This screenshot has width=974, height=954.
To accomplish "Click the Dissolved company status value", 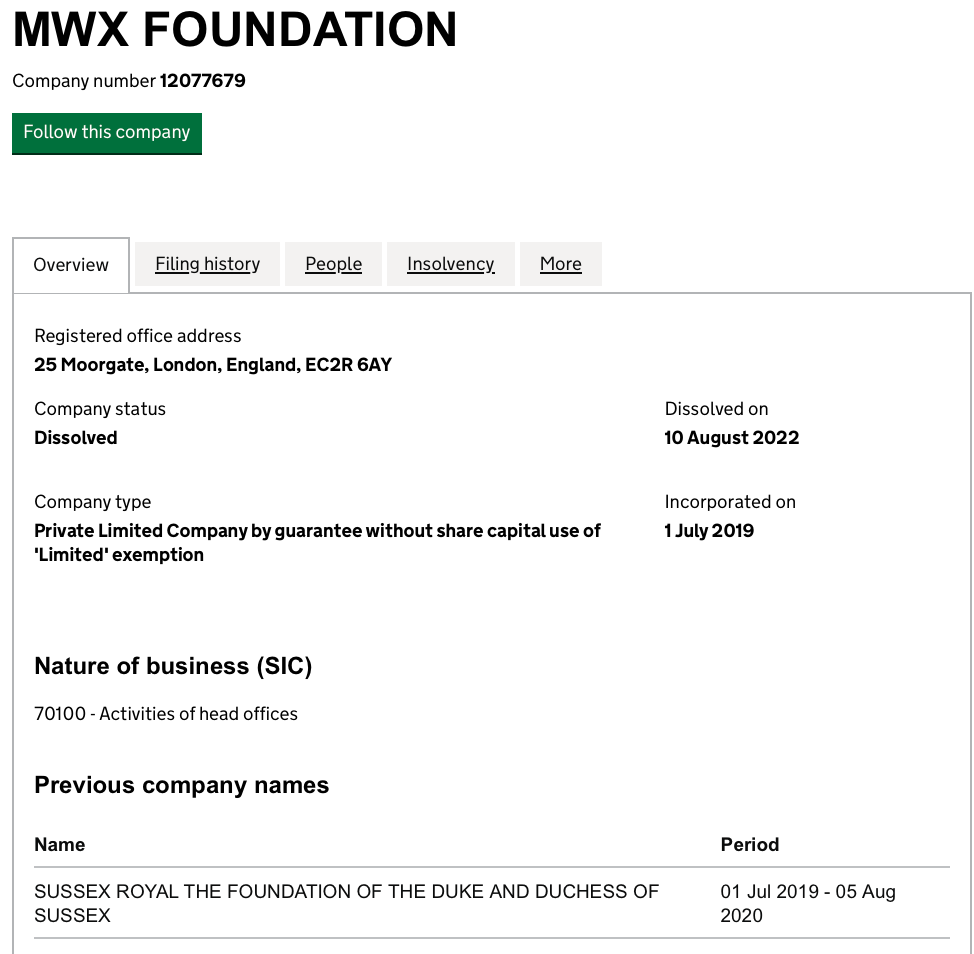I will click(76, 438).
